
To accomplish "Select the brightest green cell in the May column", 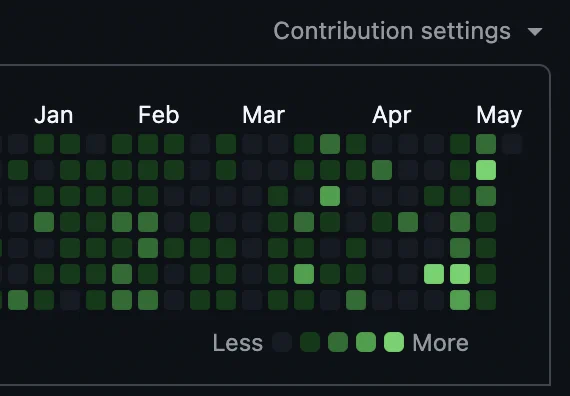I will coord(486,170).
